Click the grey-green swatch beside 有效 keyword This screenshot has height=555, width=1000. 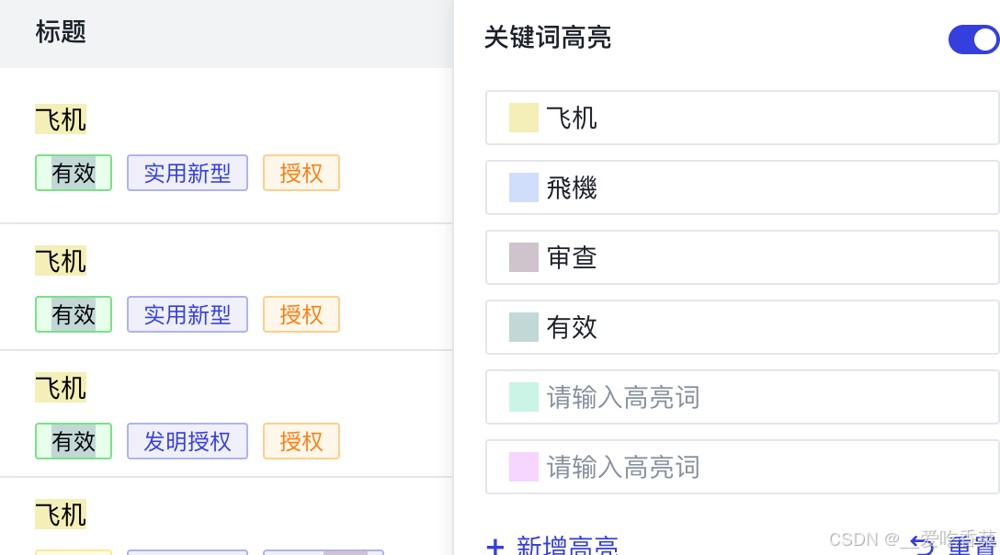point(524,327)
